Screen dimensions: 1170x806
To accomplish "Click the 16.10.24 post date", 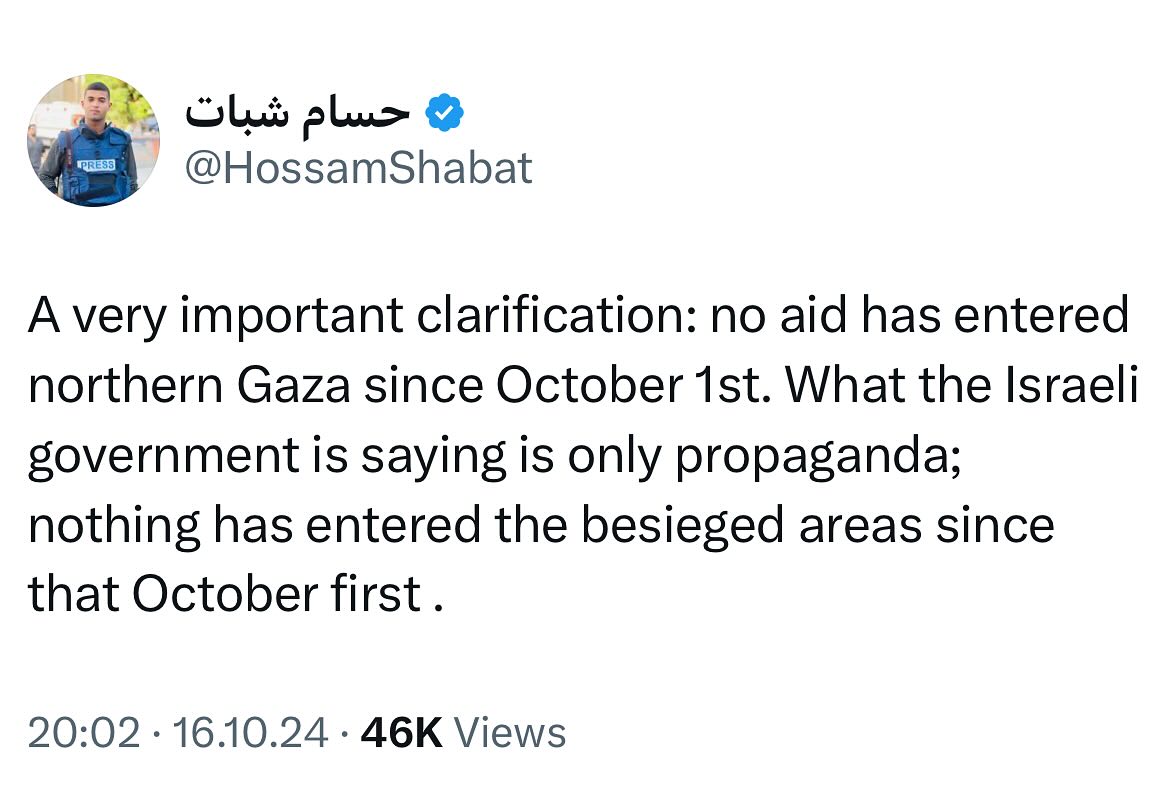I will click(x=250, y=733).
